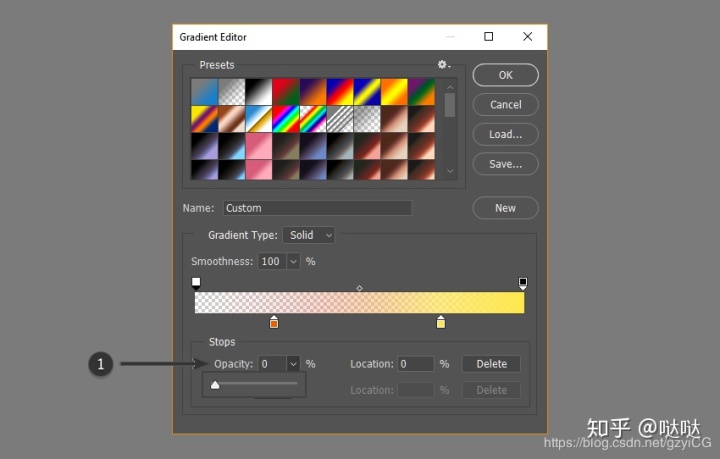
Task: Click the Presets section label
Action: 217,65
